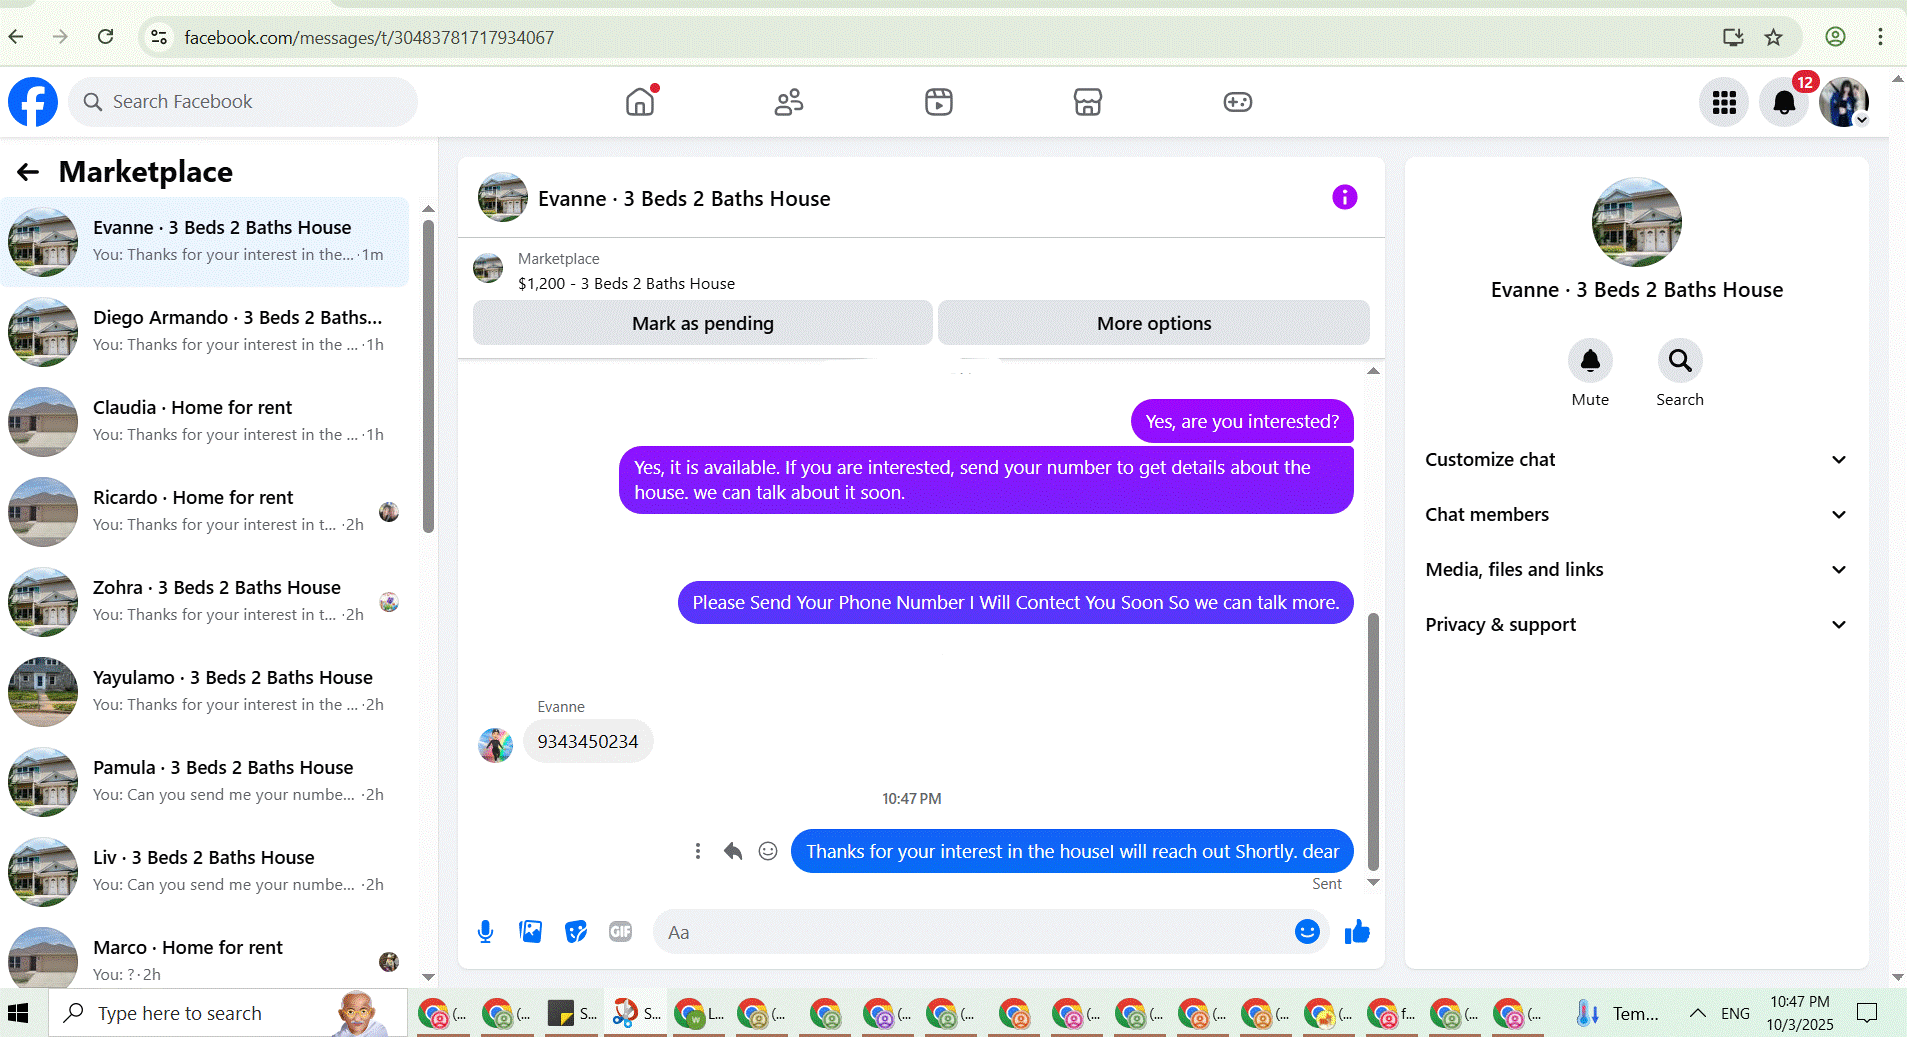Click the Search Facebook input field

click(243, 102)
